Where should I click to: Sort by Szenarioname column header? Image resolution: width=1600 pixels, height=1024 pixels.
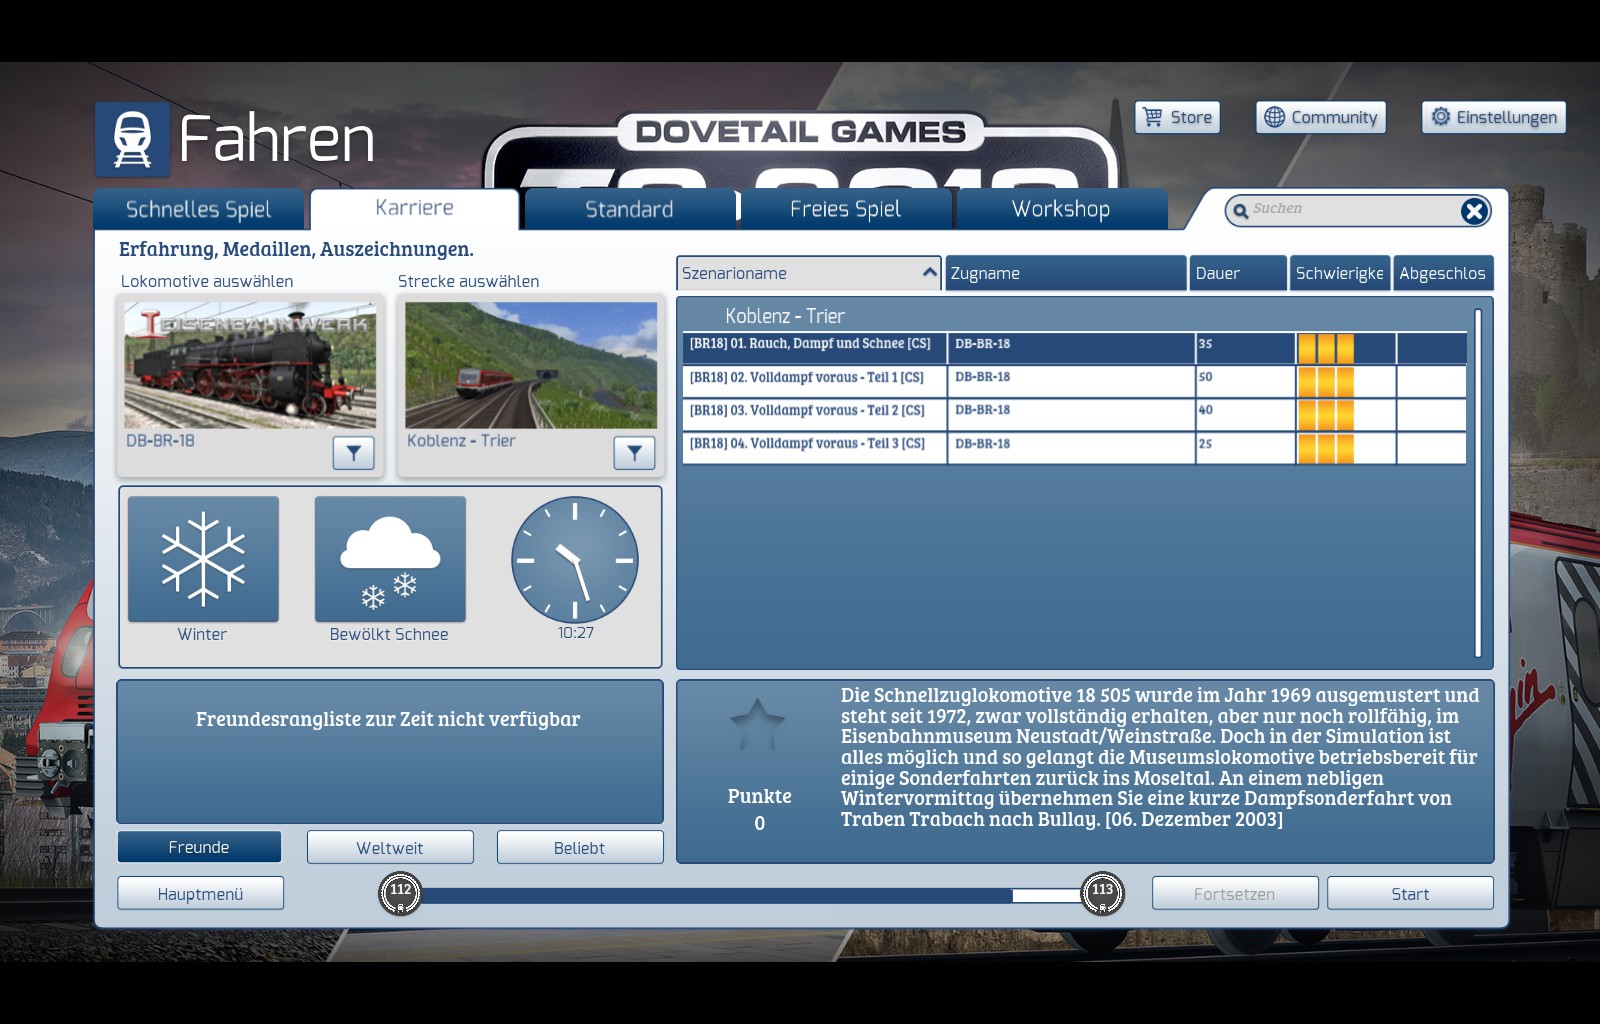coord(809,273)
